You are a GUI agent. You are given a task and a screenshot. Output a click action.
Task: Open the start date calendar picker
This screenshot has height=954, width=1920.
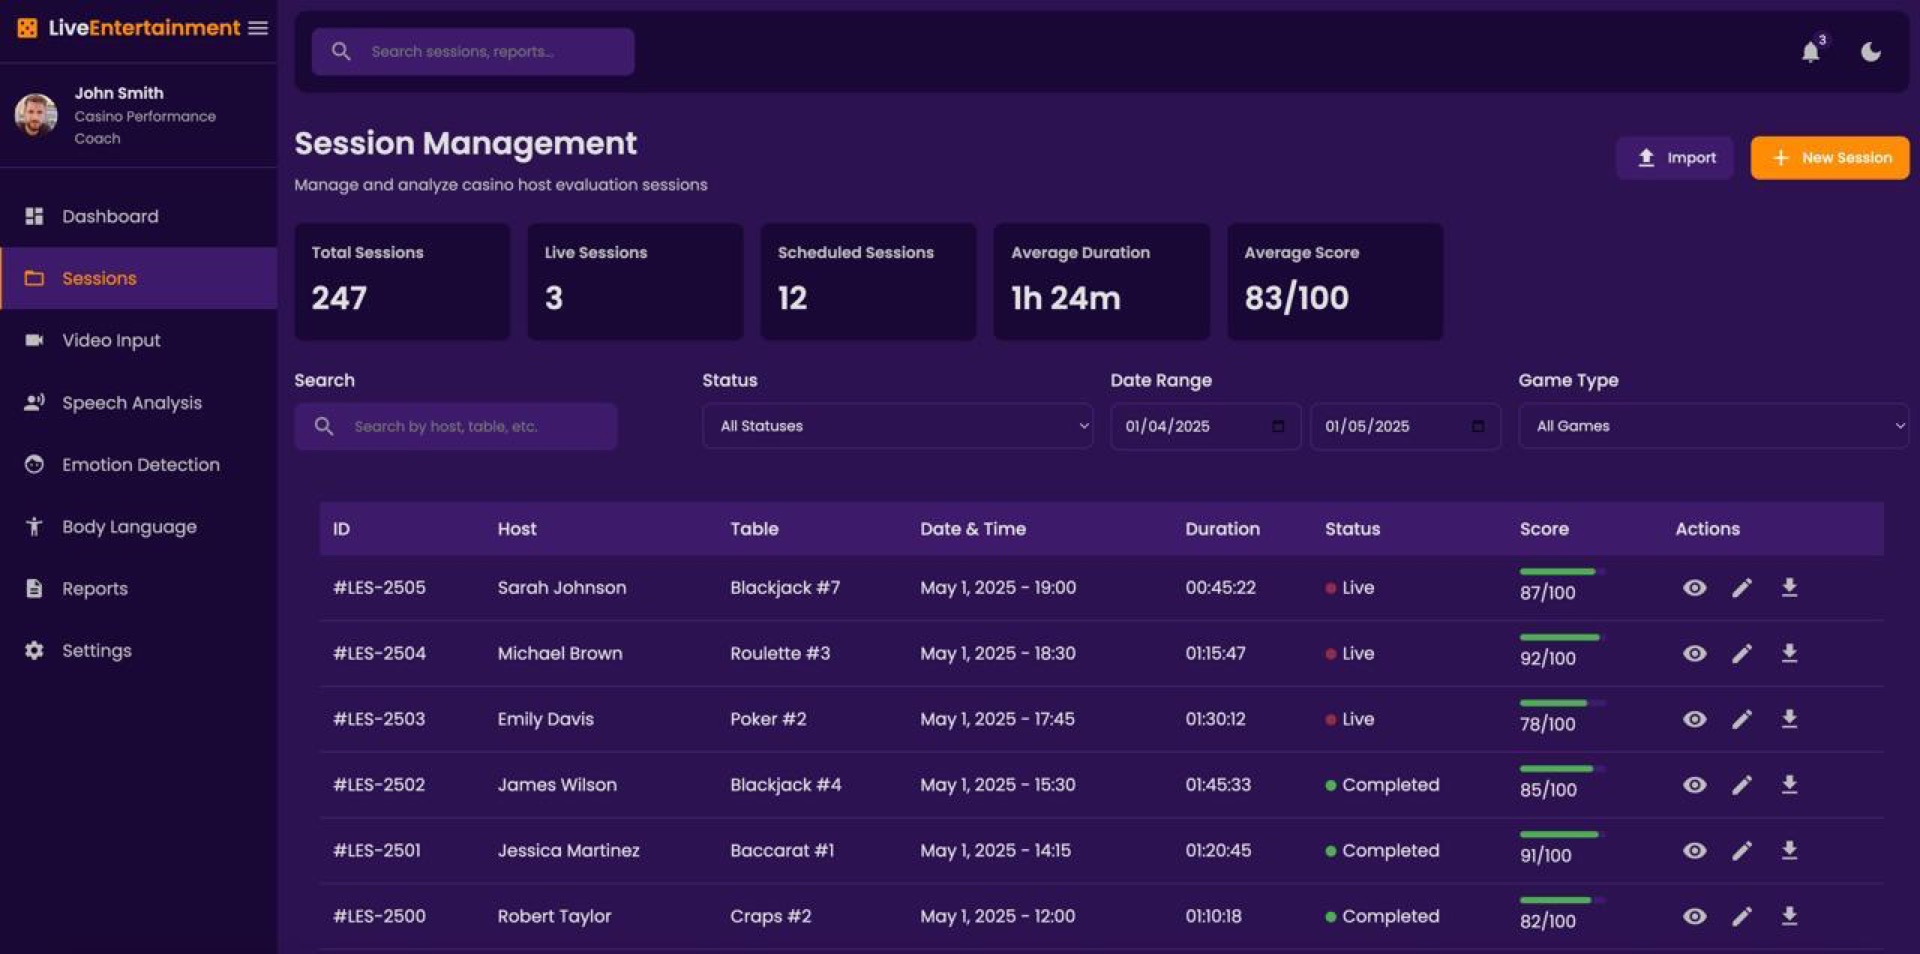1277,426
